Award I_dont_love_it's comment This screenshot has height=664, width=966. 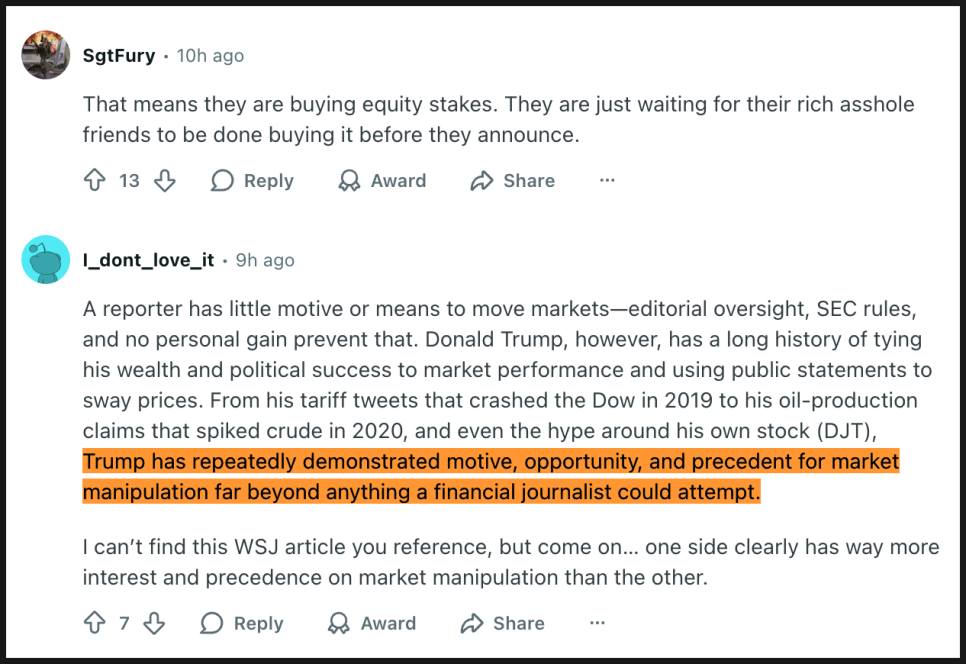372,624
